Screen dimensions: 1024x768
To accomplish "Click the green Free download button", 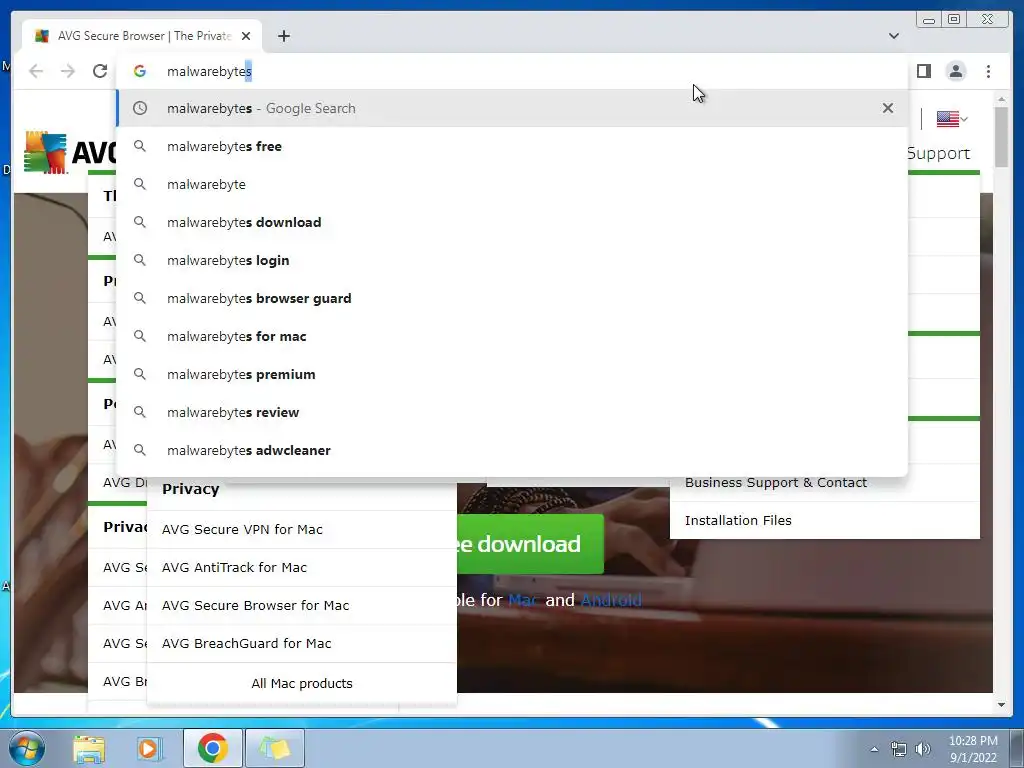I will tap(530, 544).
